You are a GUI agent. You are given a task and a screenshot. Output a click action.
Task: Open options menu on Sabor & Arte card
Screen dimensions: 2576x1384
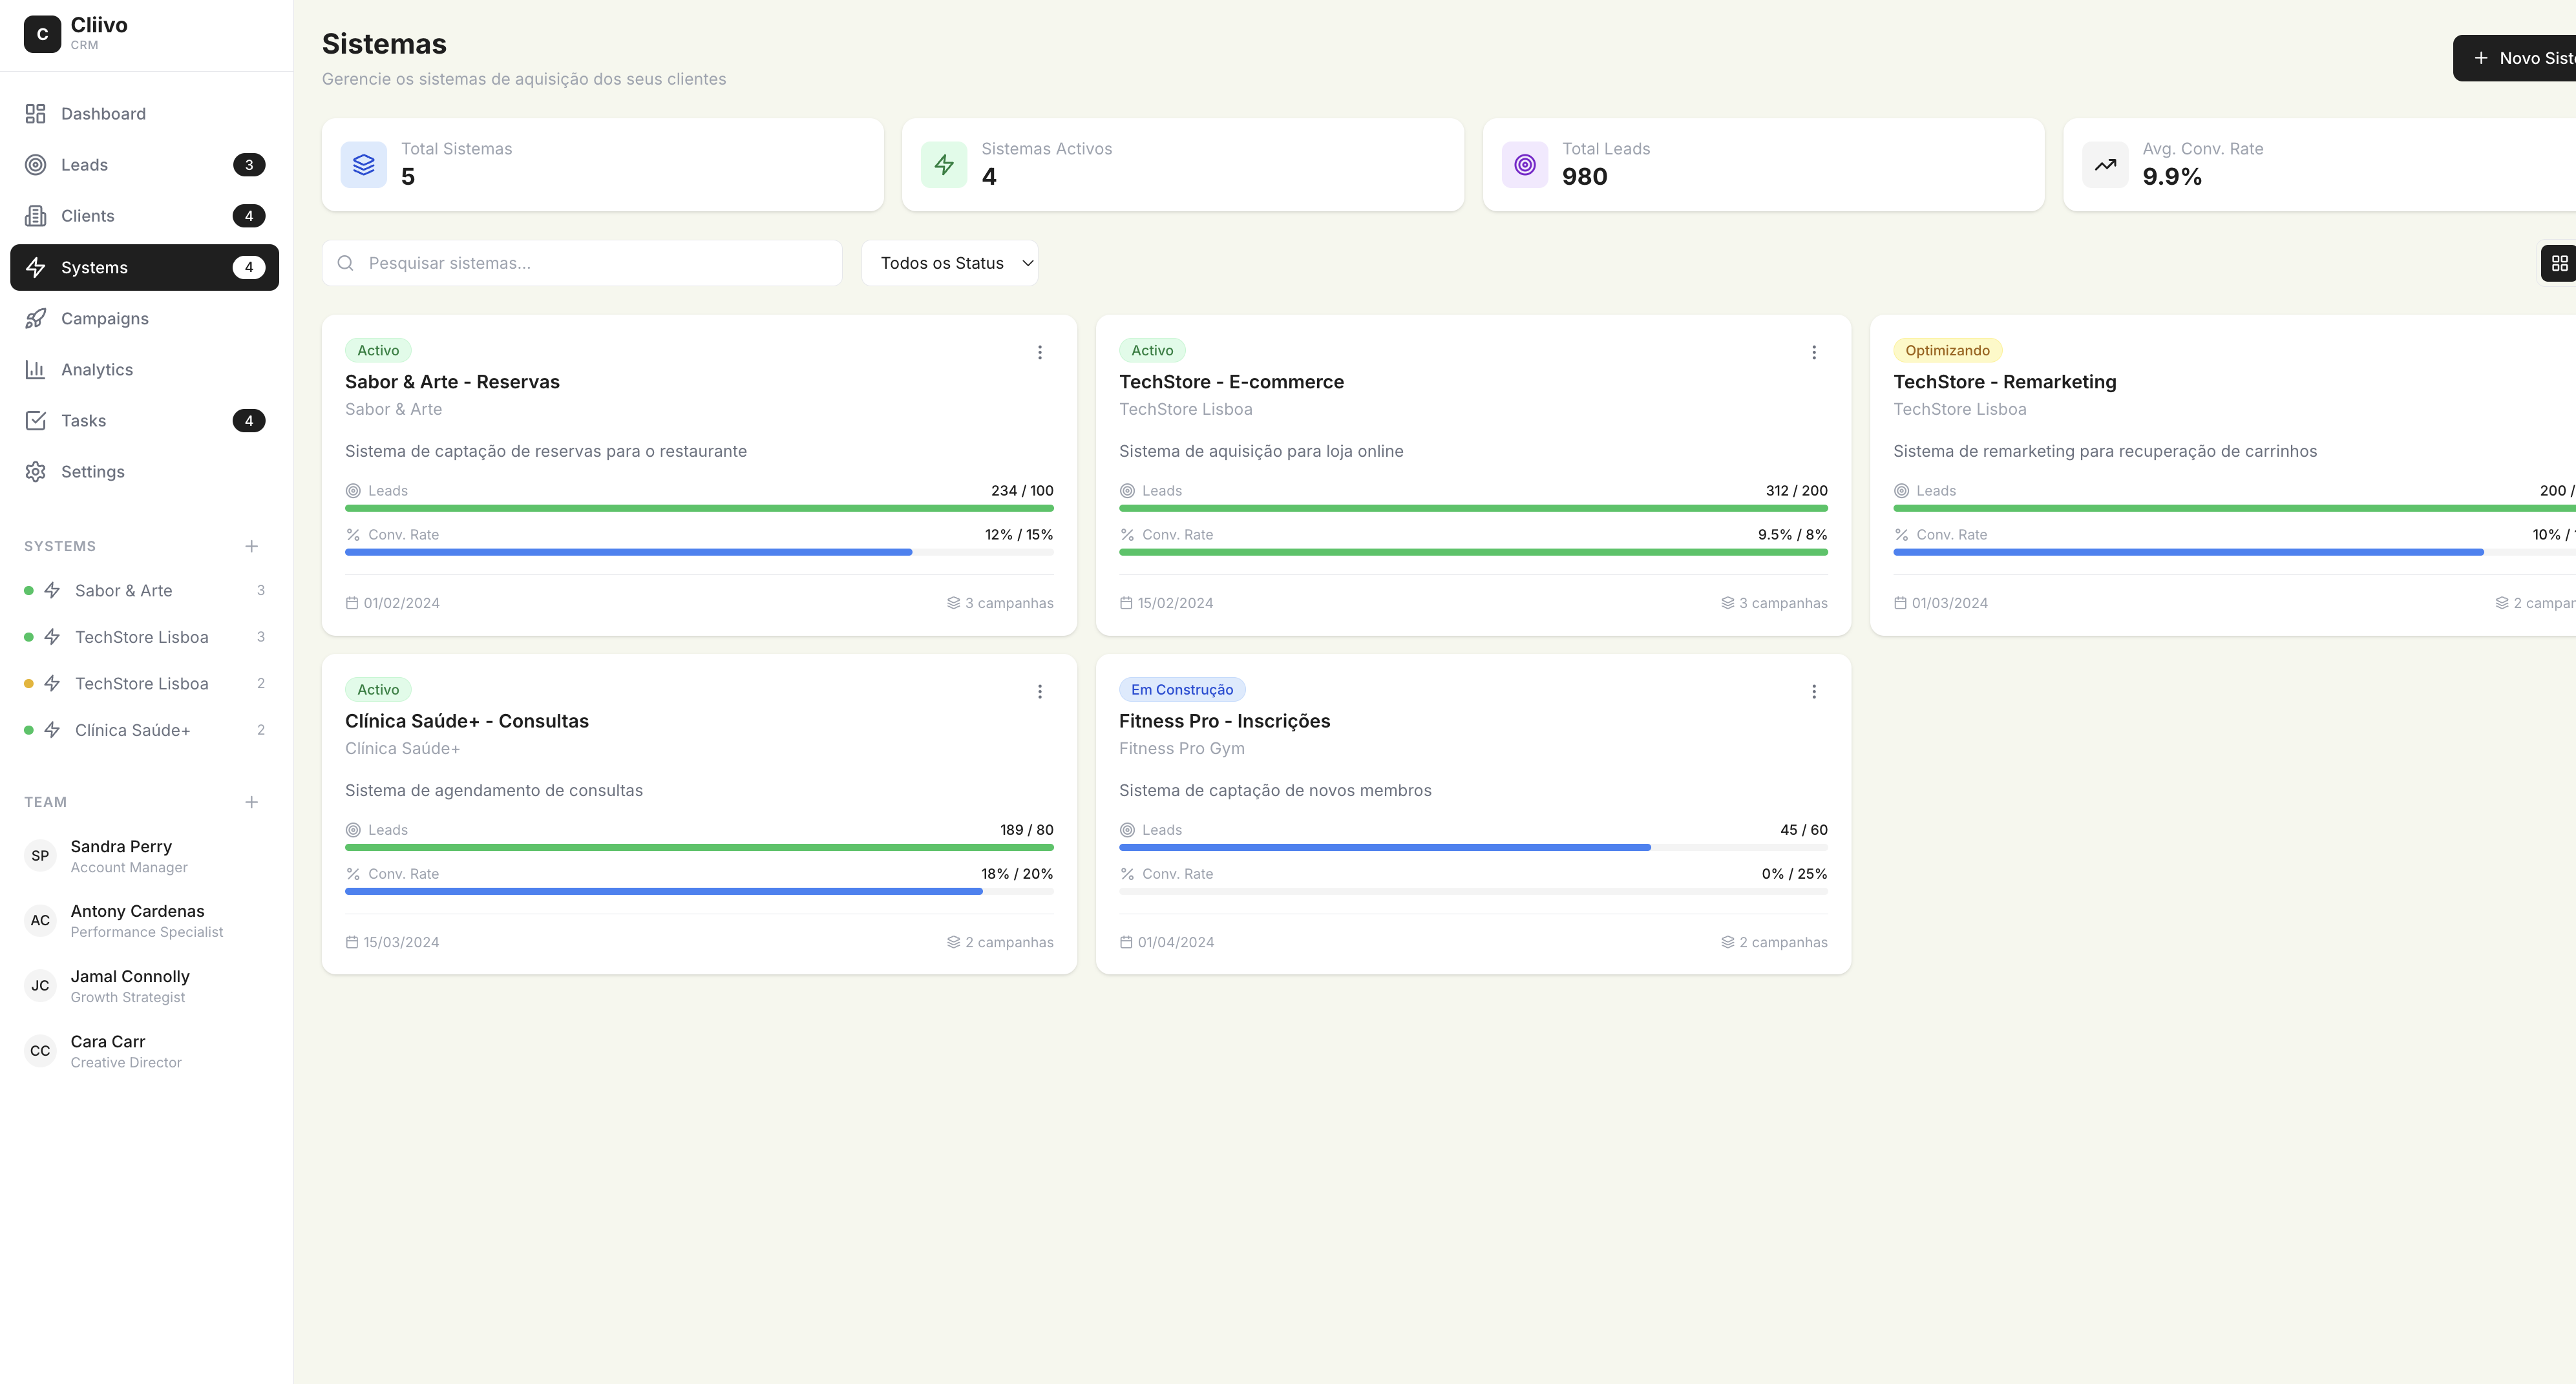[1039, 352]
